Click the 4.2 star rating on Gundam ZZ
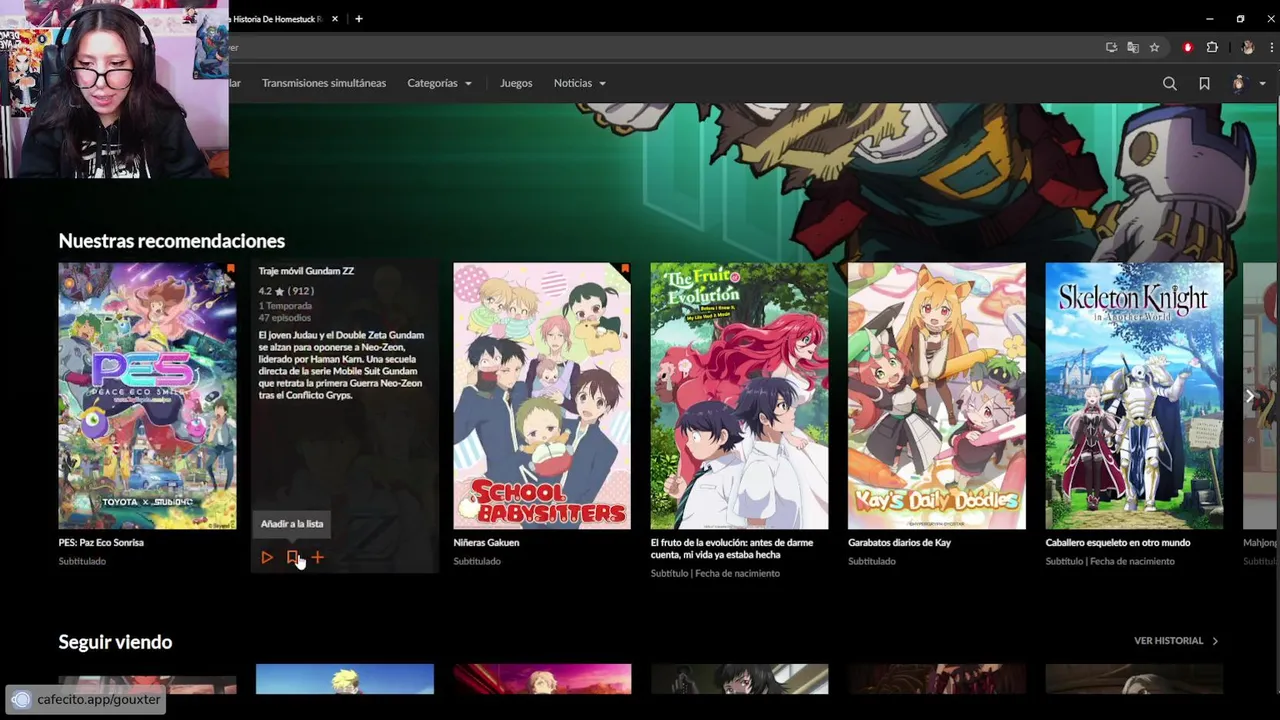Viewport: 1280px width, 720px height. [286, 292]
